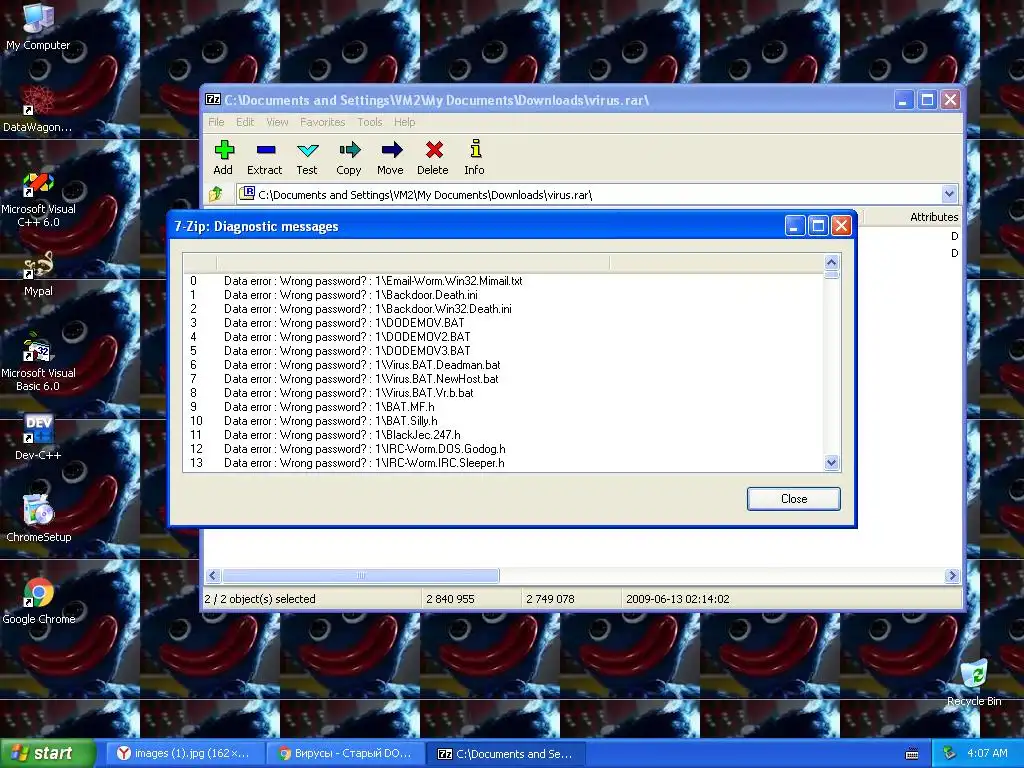Click the up arrow of messages scrollbar
This screenshot has height=768, width=1024.
tap(831, 263)
